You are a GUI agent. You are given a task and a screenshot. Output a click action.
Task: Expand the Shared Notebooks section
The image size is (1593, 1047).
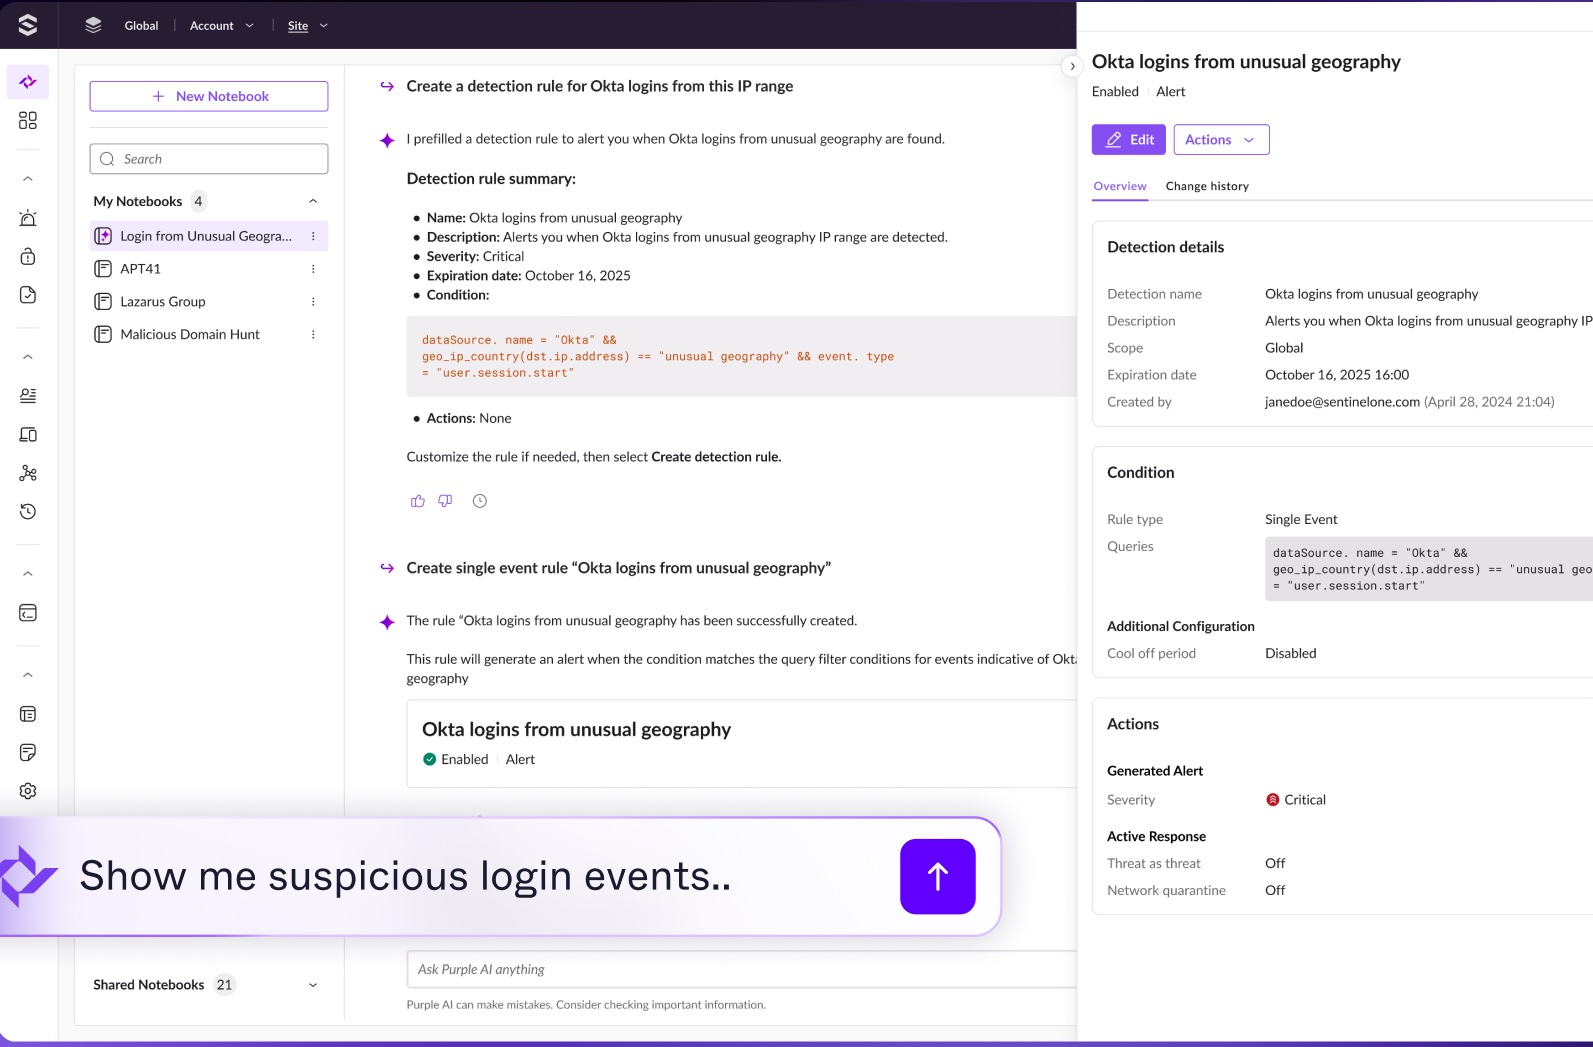[313, 985]
